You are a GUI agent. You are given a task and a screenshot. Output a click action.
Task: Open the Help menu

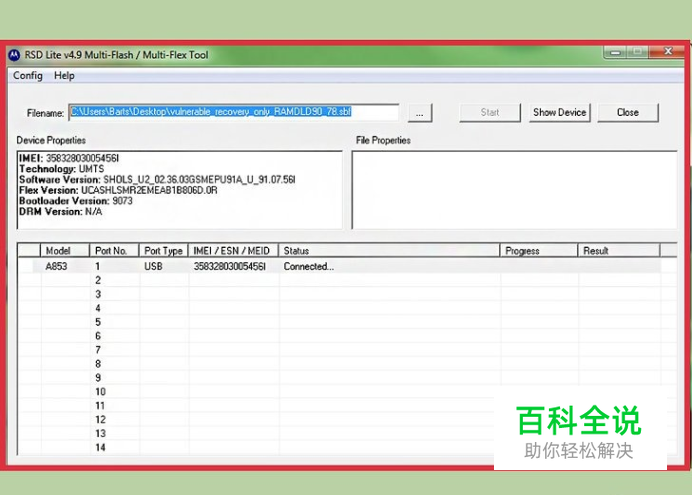64,75
